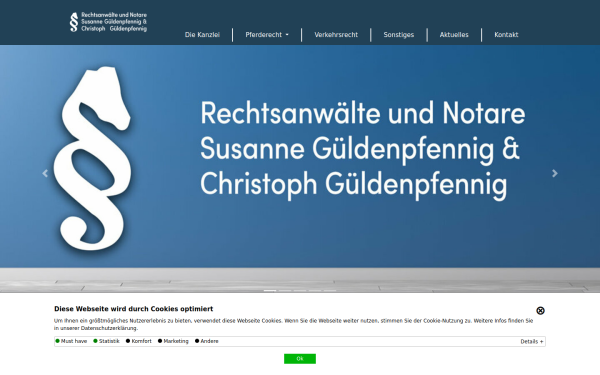Select first carousel slide indicator

(x=270, y=290)
